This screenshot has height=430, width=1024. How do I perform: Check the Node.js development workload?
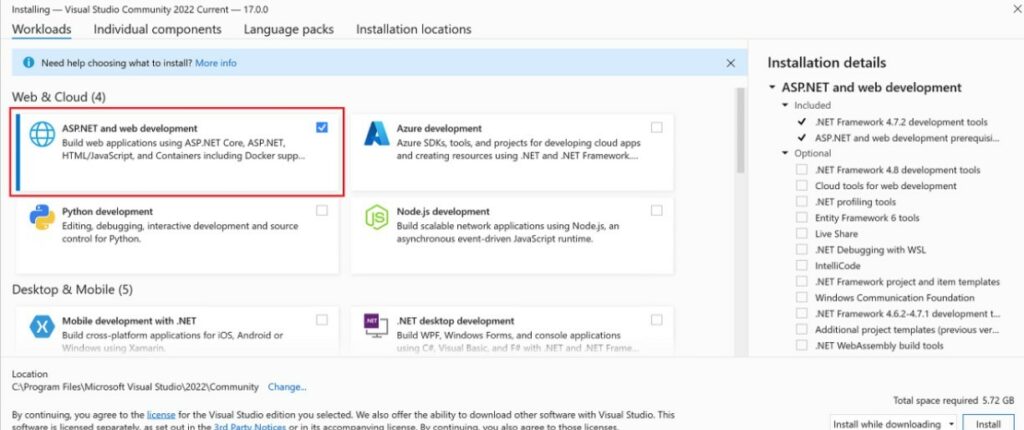coord(656,210)
